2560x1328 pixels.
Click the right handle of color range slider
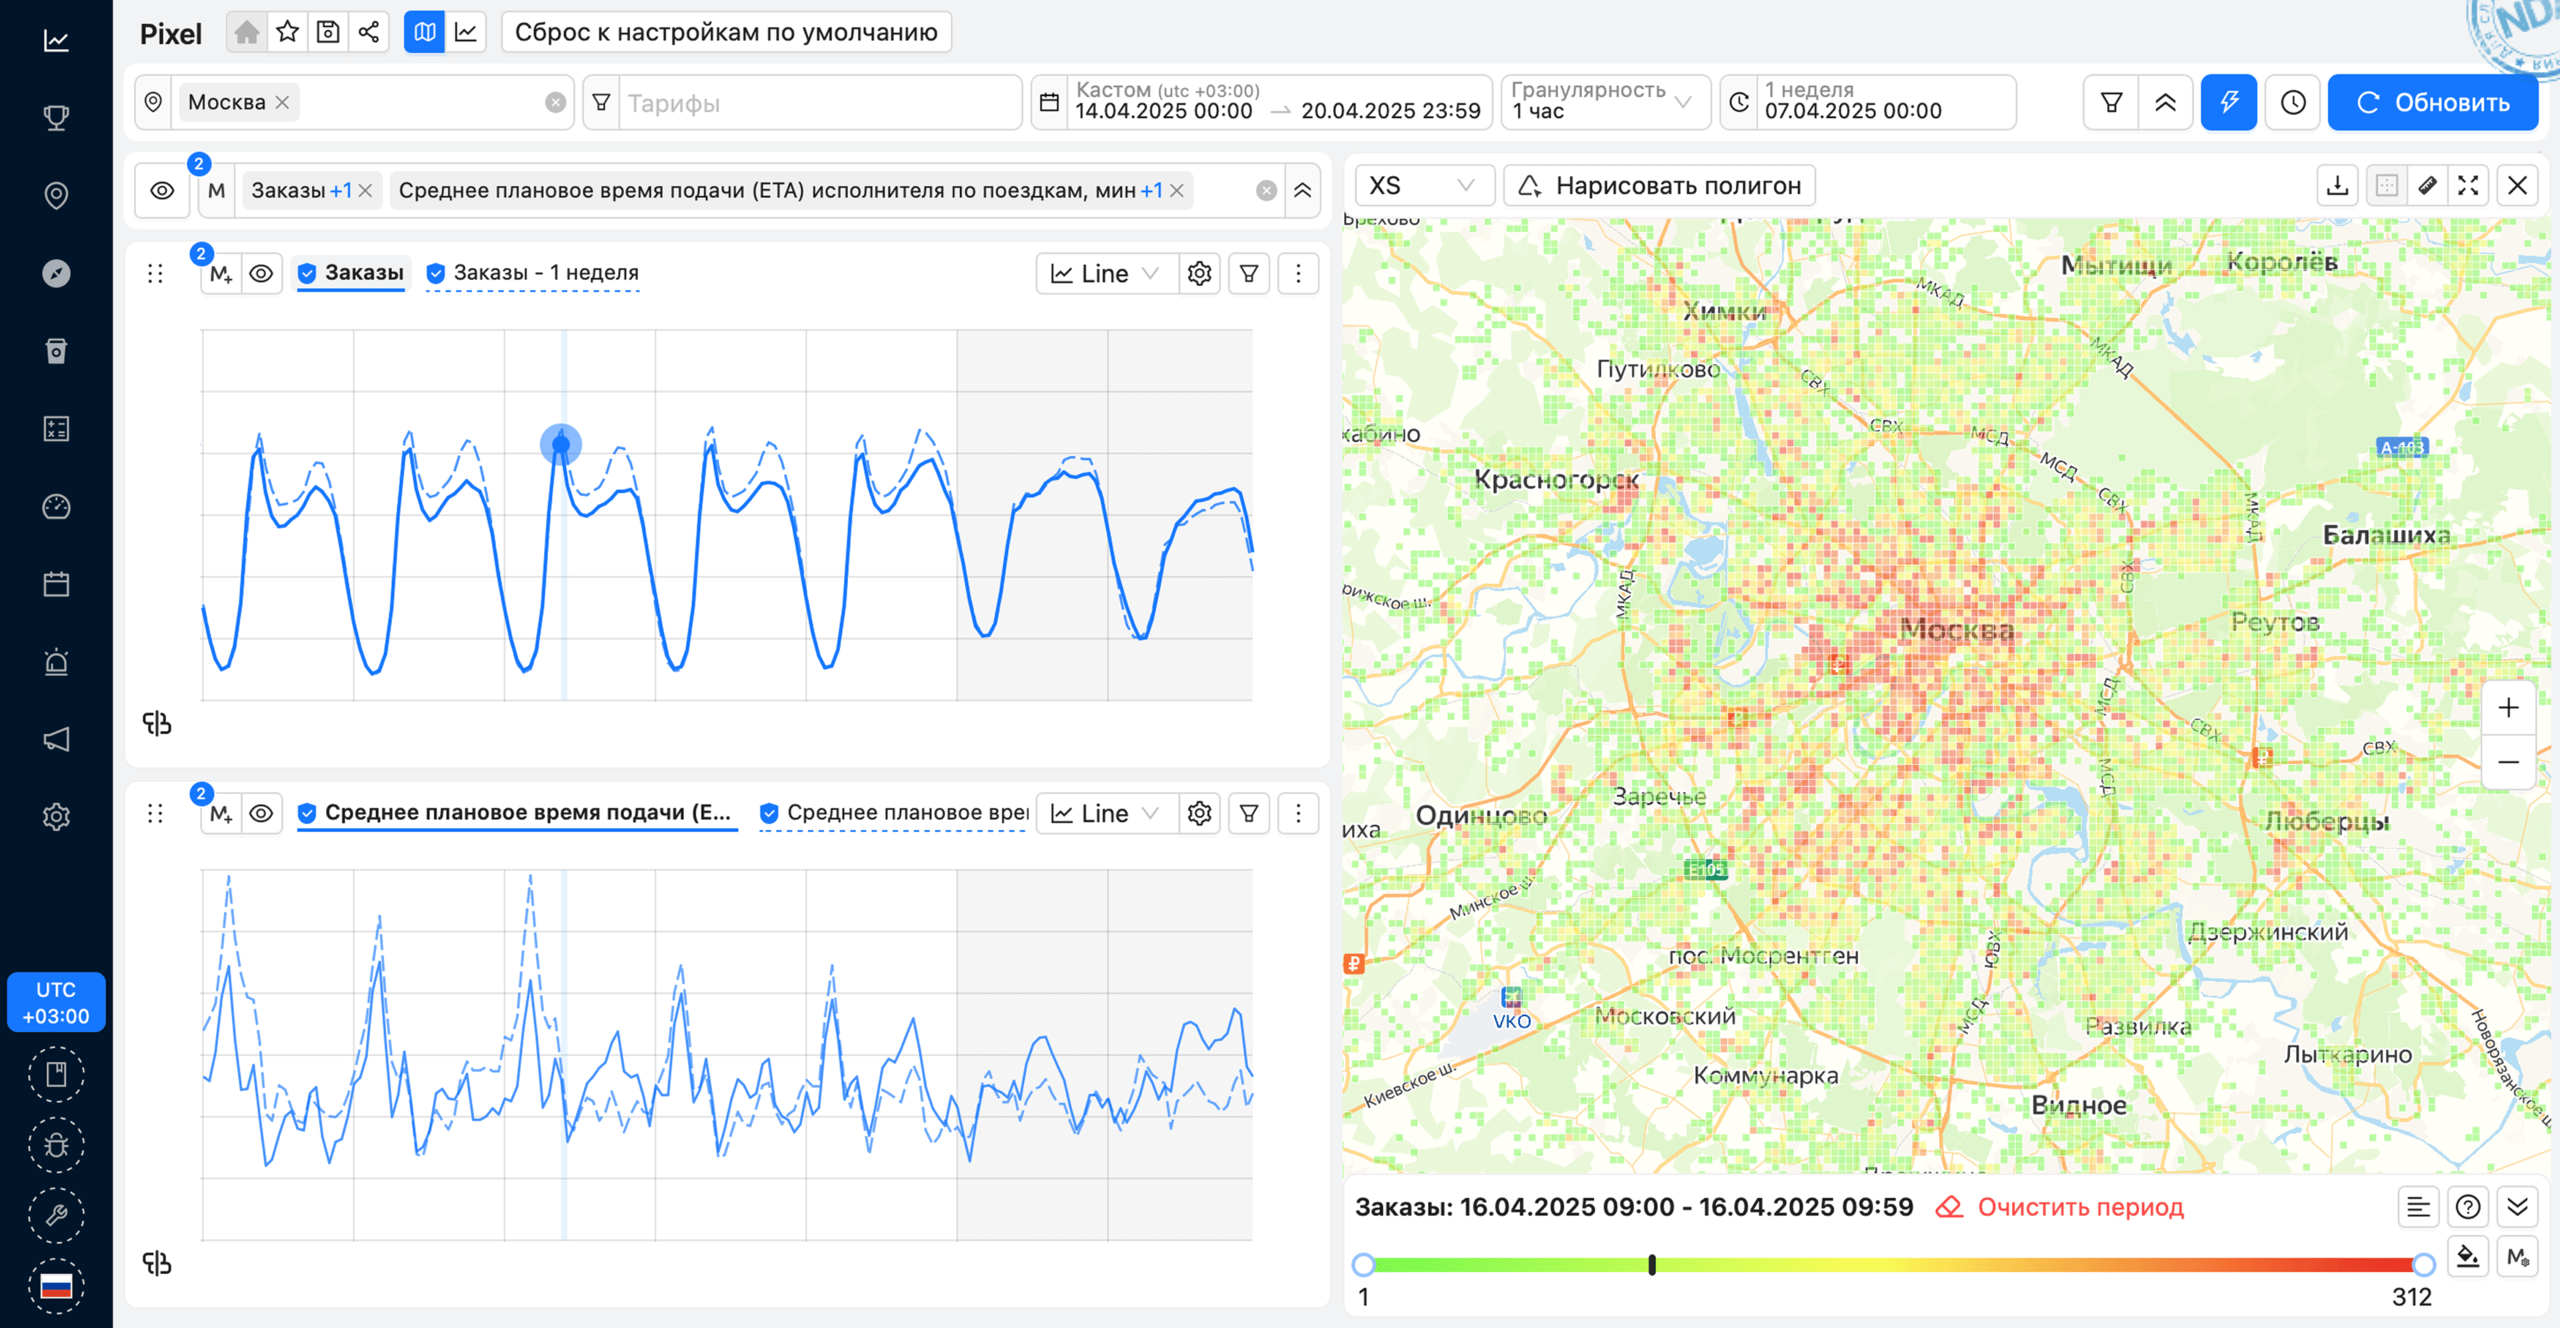coord(2423,1265)
